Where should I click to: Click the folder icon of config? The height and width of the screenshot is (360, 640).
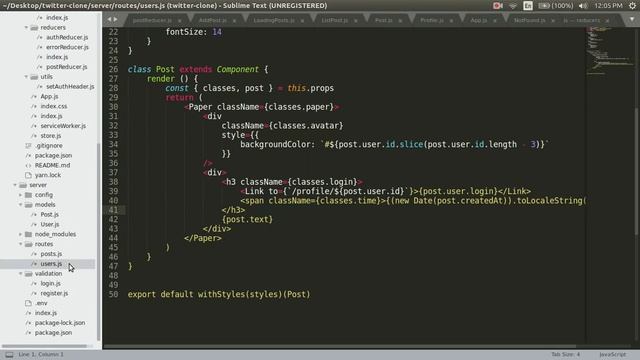28,195
